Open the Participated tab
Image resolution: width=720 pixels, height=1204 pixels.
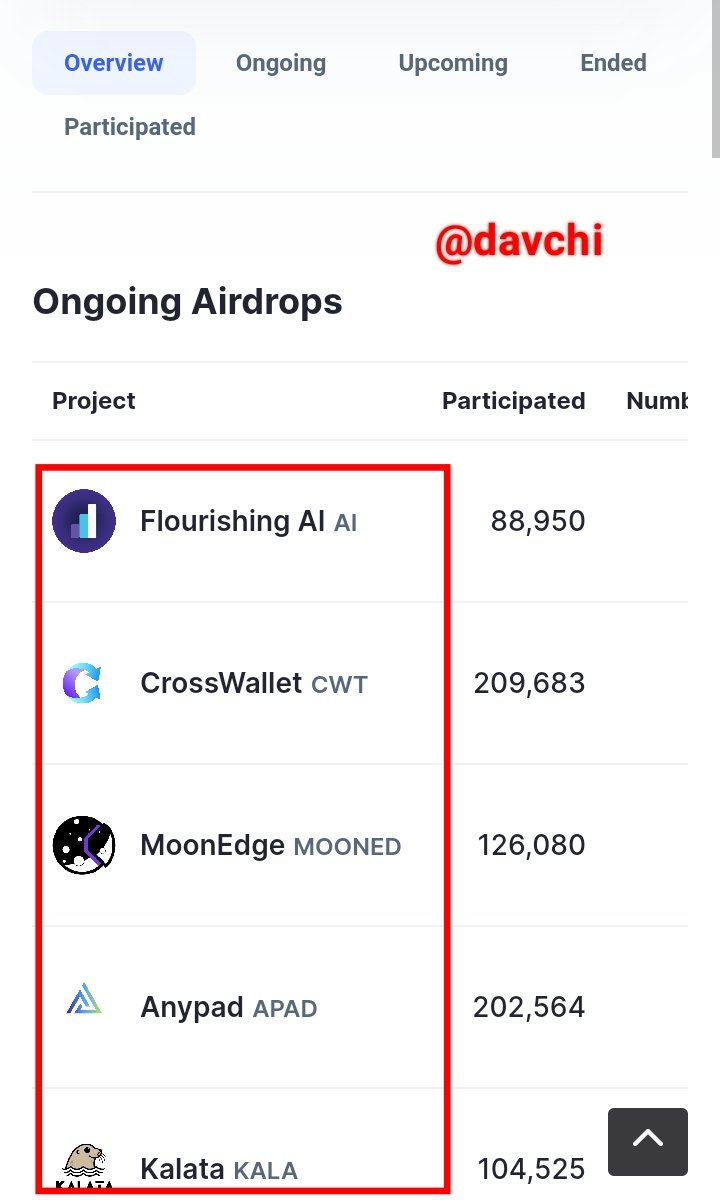pos(130,127)
